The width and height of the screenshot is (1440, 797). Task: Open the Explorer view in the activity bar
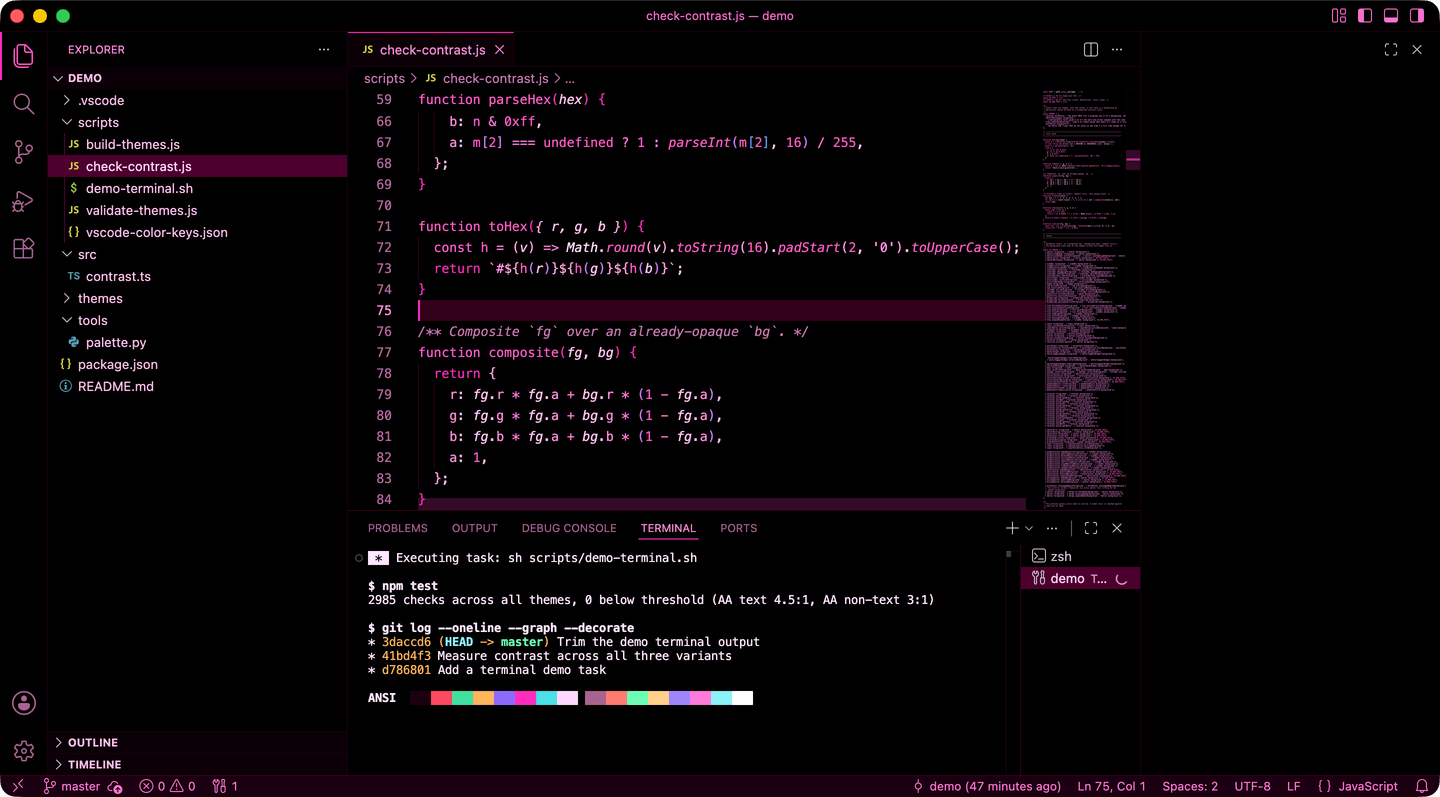tap(24, 56)
